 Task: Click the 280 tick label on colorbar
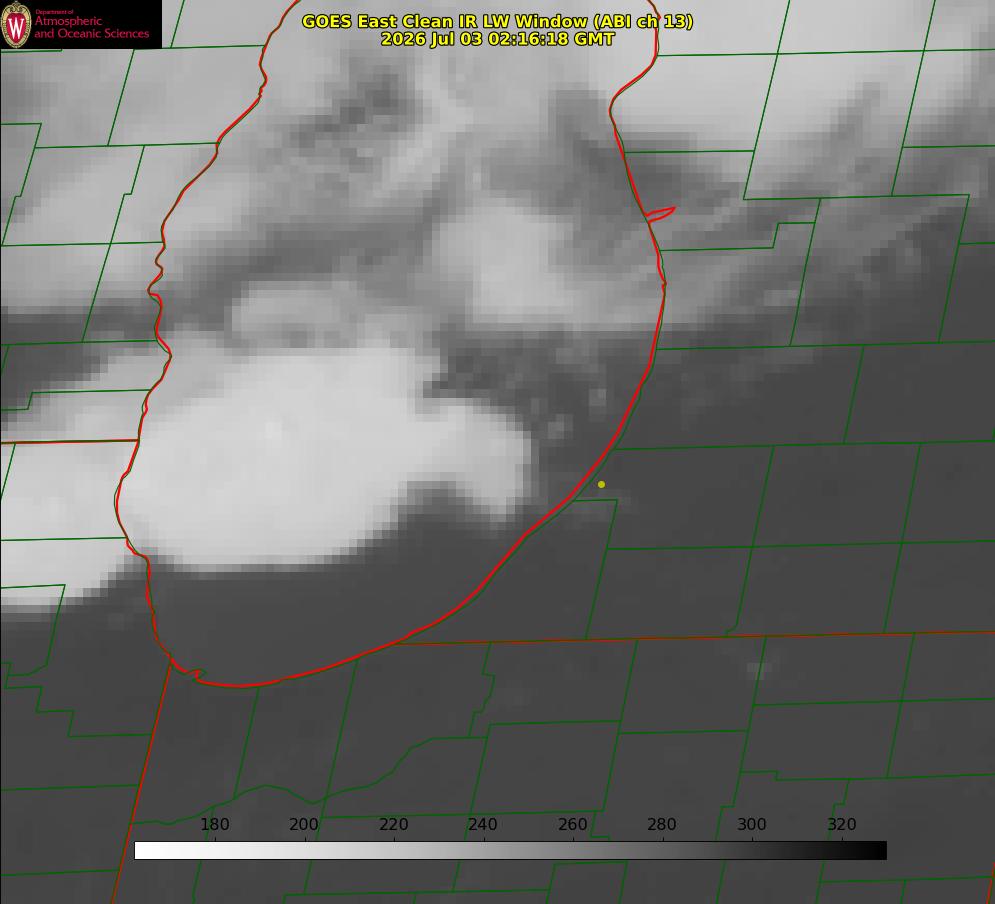pos(662,824)
